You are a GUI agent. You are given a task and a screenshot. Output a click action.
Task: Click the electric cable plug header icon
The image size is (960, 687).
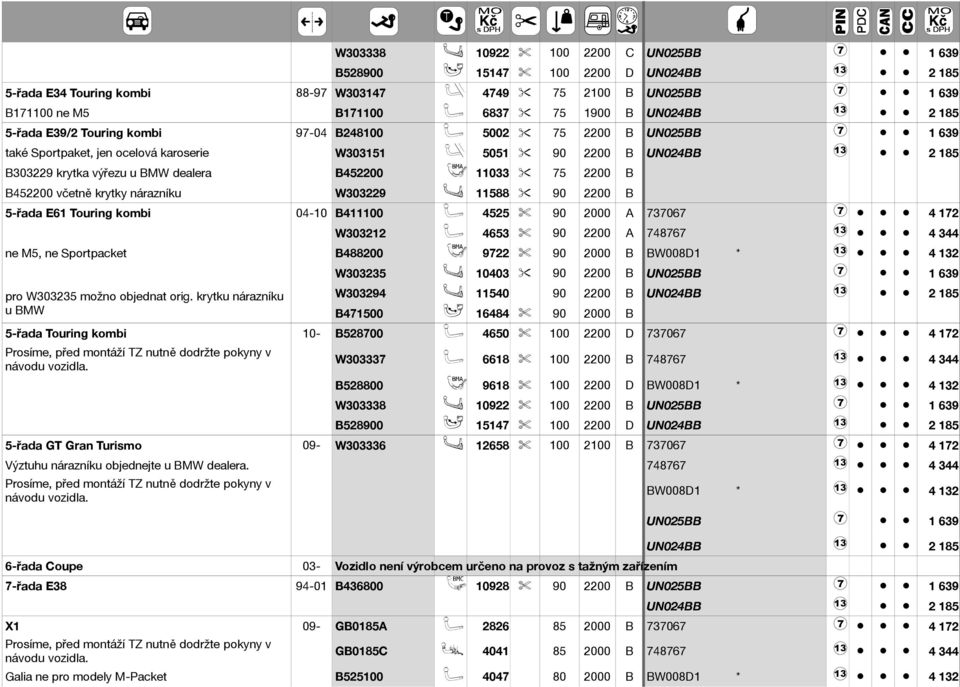click(741, 21)
